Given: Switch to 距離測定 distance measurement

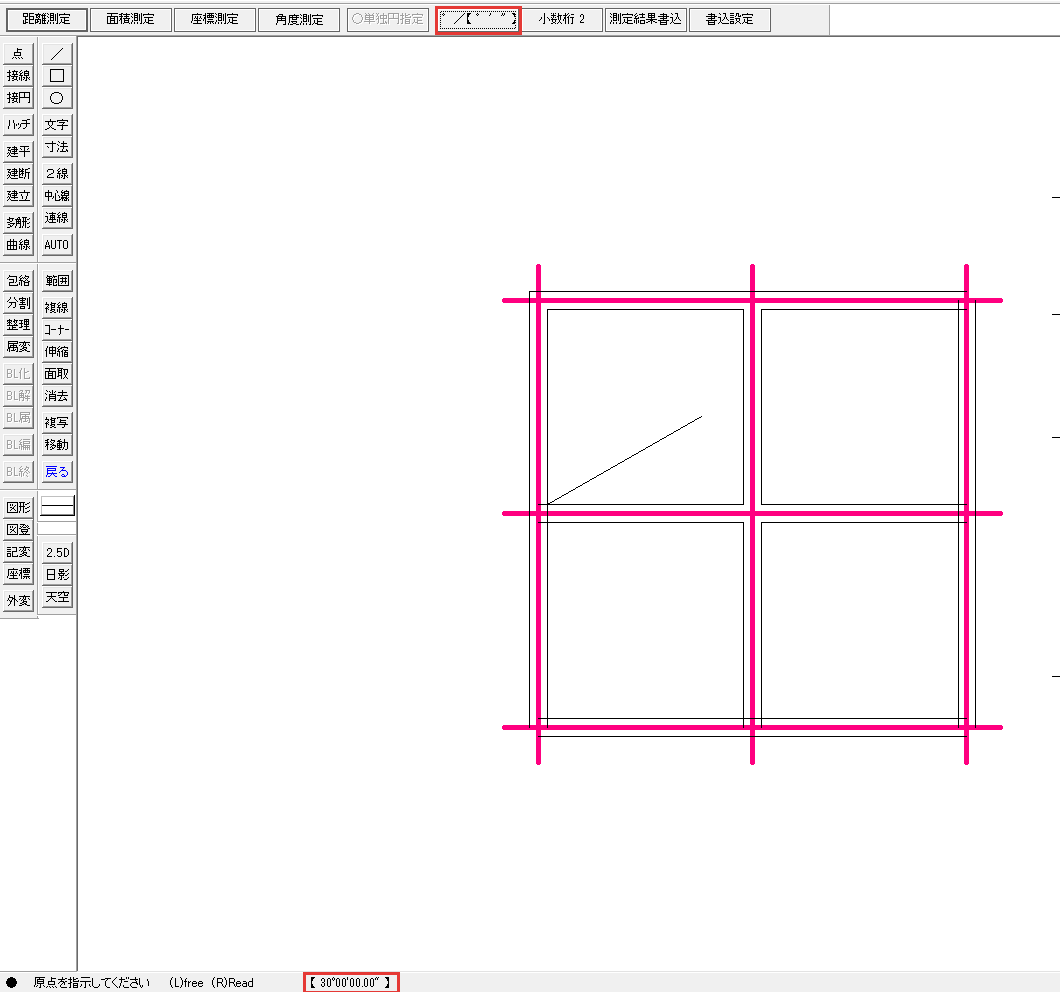Looking at the screenshot, I should (x=47, y=19).
